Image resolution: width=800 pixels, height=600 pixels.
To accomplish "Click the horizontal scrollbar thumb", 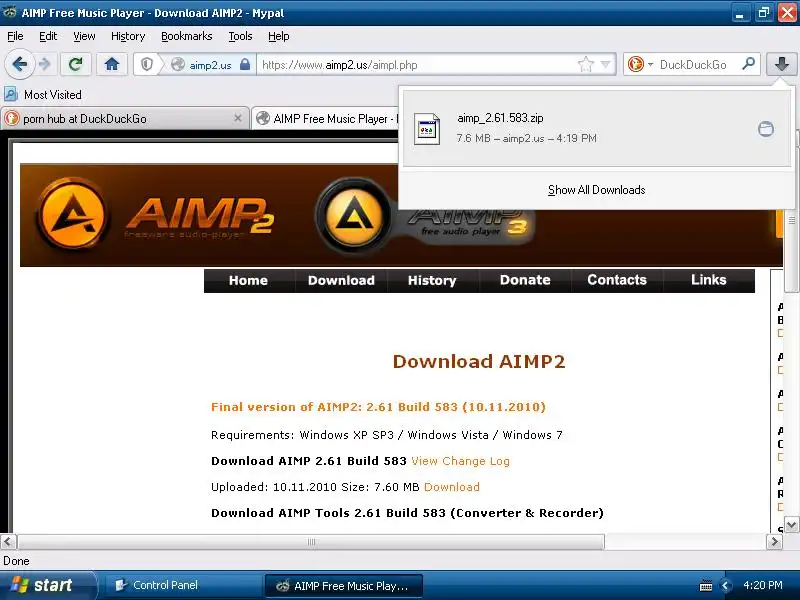I will 311,541.
